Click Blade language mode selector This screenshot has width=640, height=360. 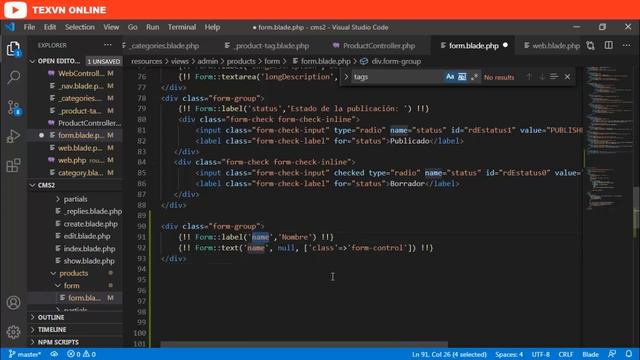pyautogui.click(x=590, y=354)
